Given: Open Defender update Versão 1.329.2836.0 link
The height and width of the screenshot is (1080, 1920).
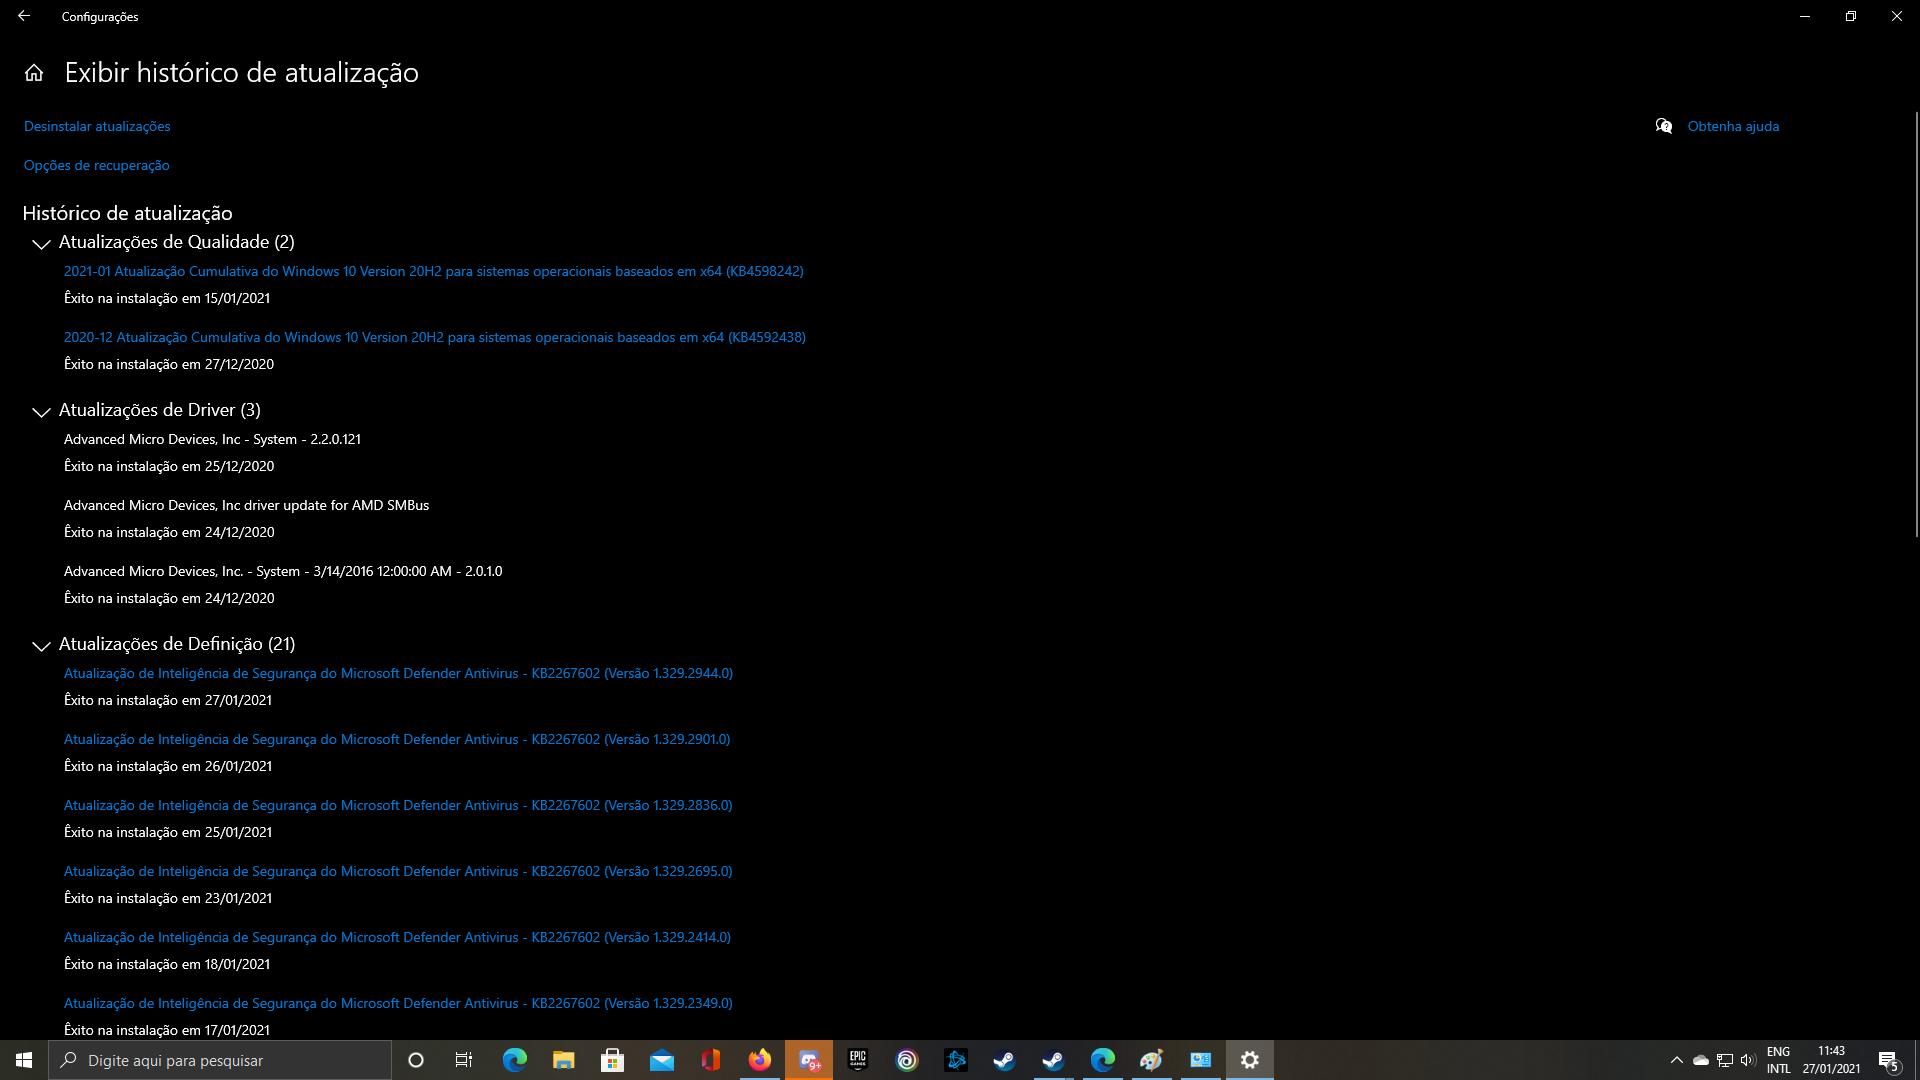Looking at the screenshot, I should click(398, 805).
